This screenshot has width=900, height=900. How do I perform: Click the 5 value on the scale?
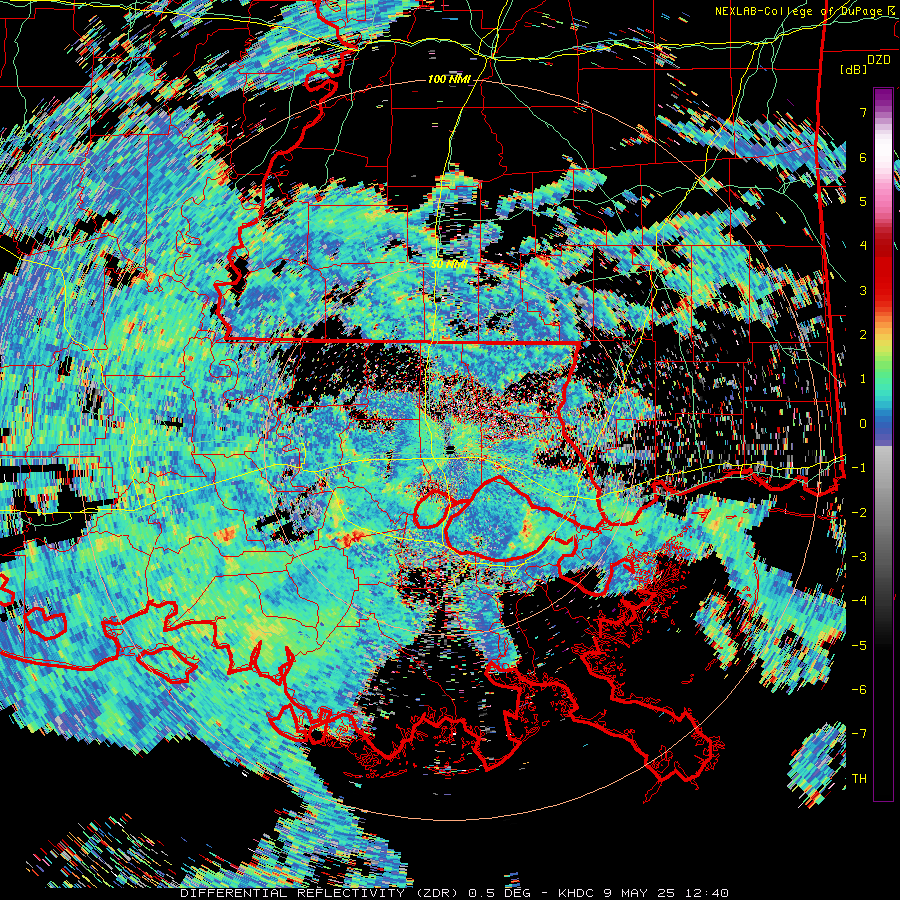coord(863,201)
